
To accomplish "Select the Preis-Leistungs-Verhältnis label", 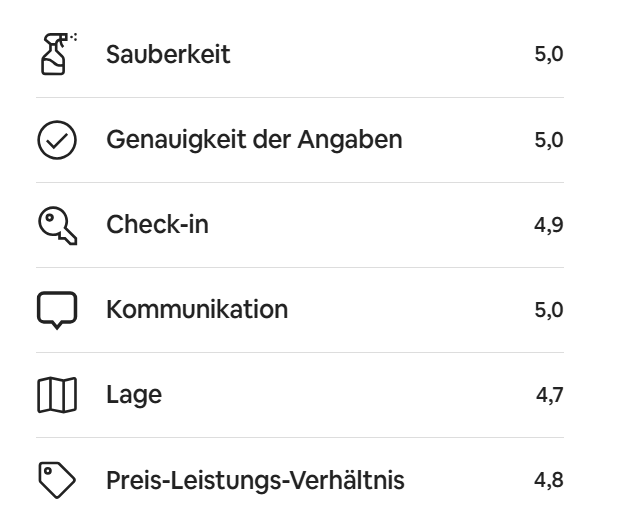I will point(255,481).
